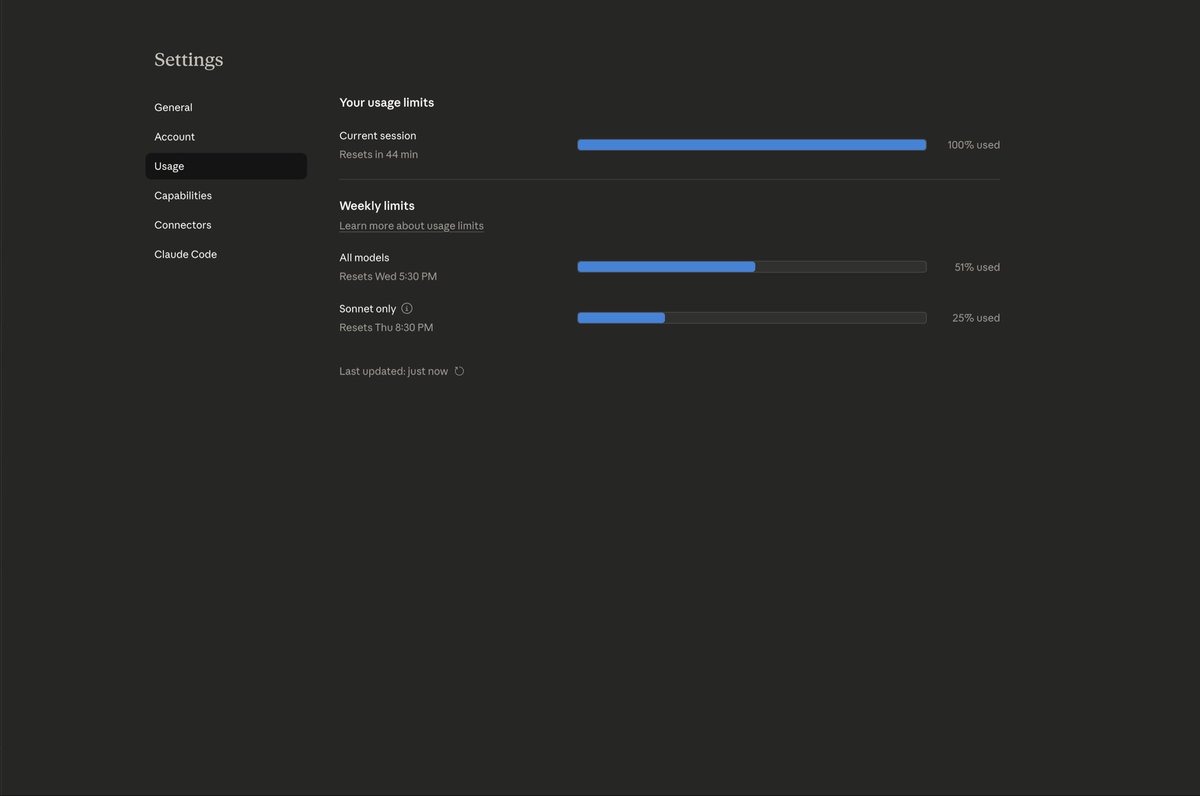This screenshot has height=796, width=1200.
Task: Click the 51% used value
Action: click(977, 267)
